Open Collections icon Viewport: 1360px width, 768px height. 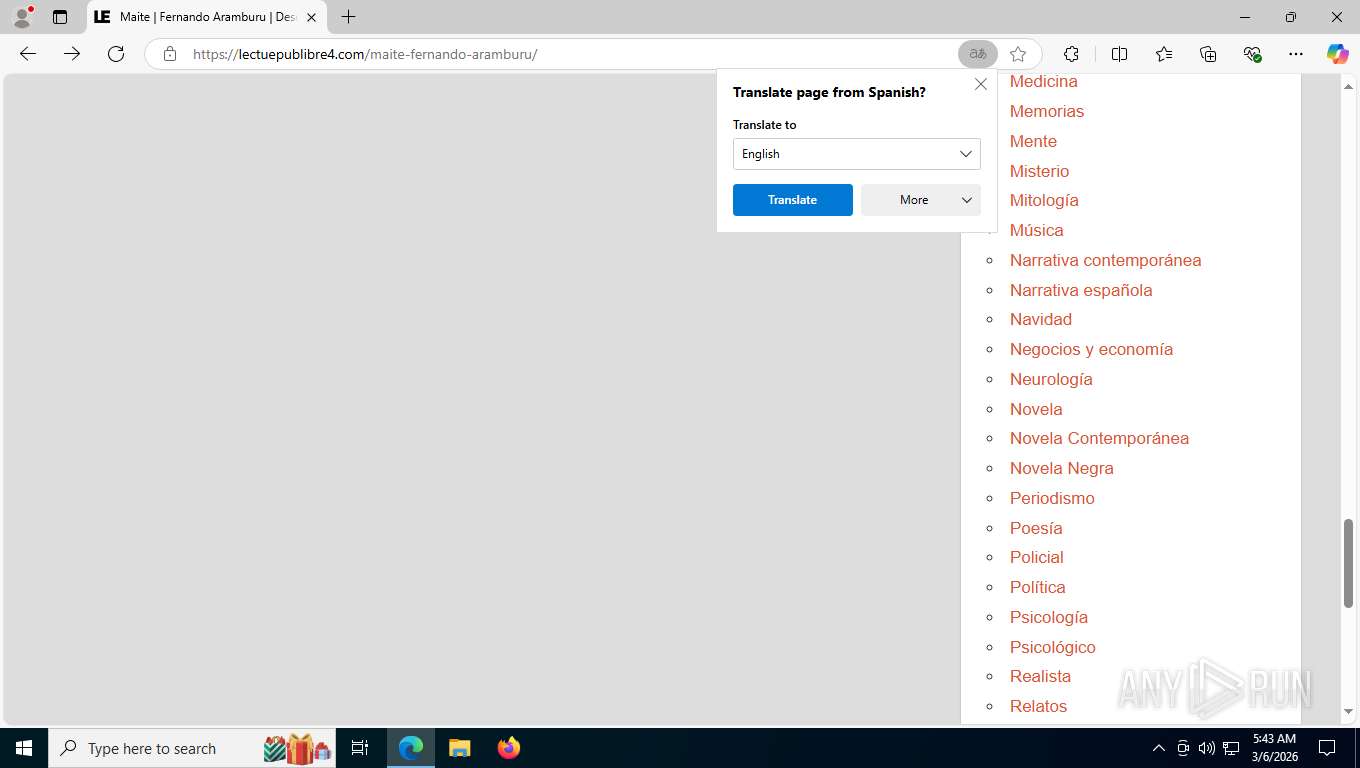point(1208,54)
